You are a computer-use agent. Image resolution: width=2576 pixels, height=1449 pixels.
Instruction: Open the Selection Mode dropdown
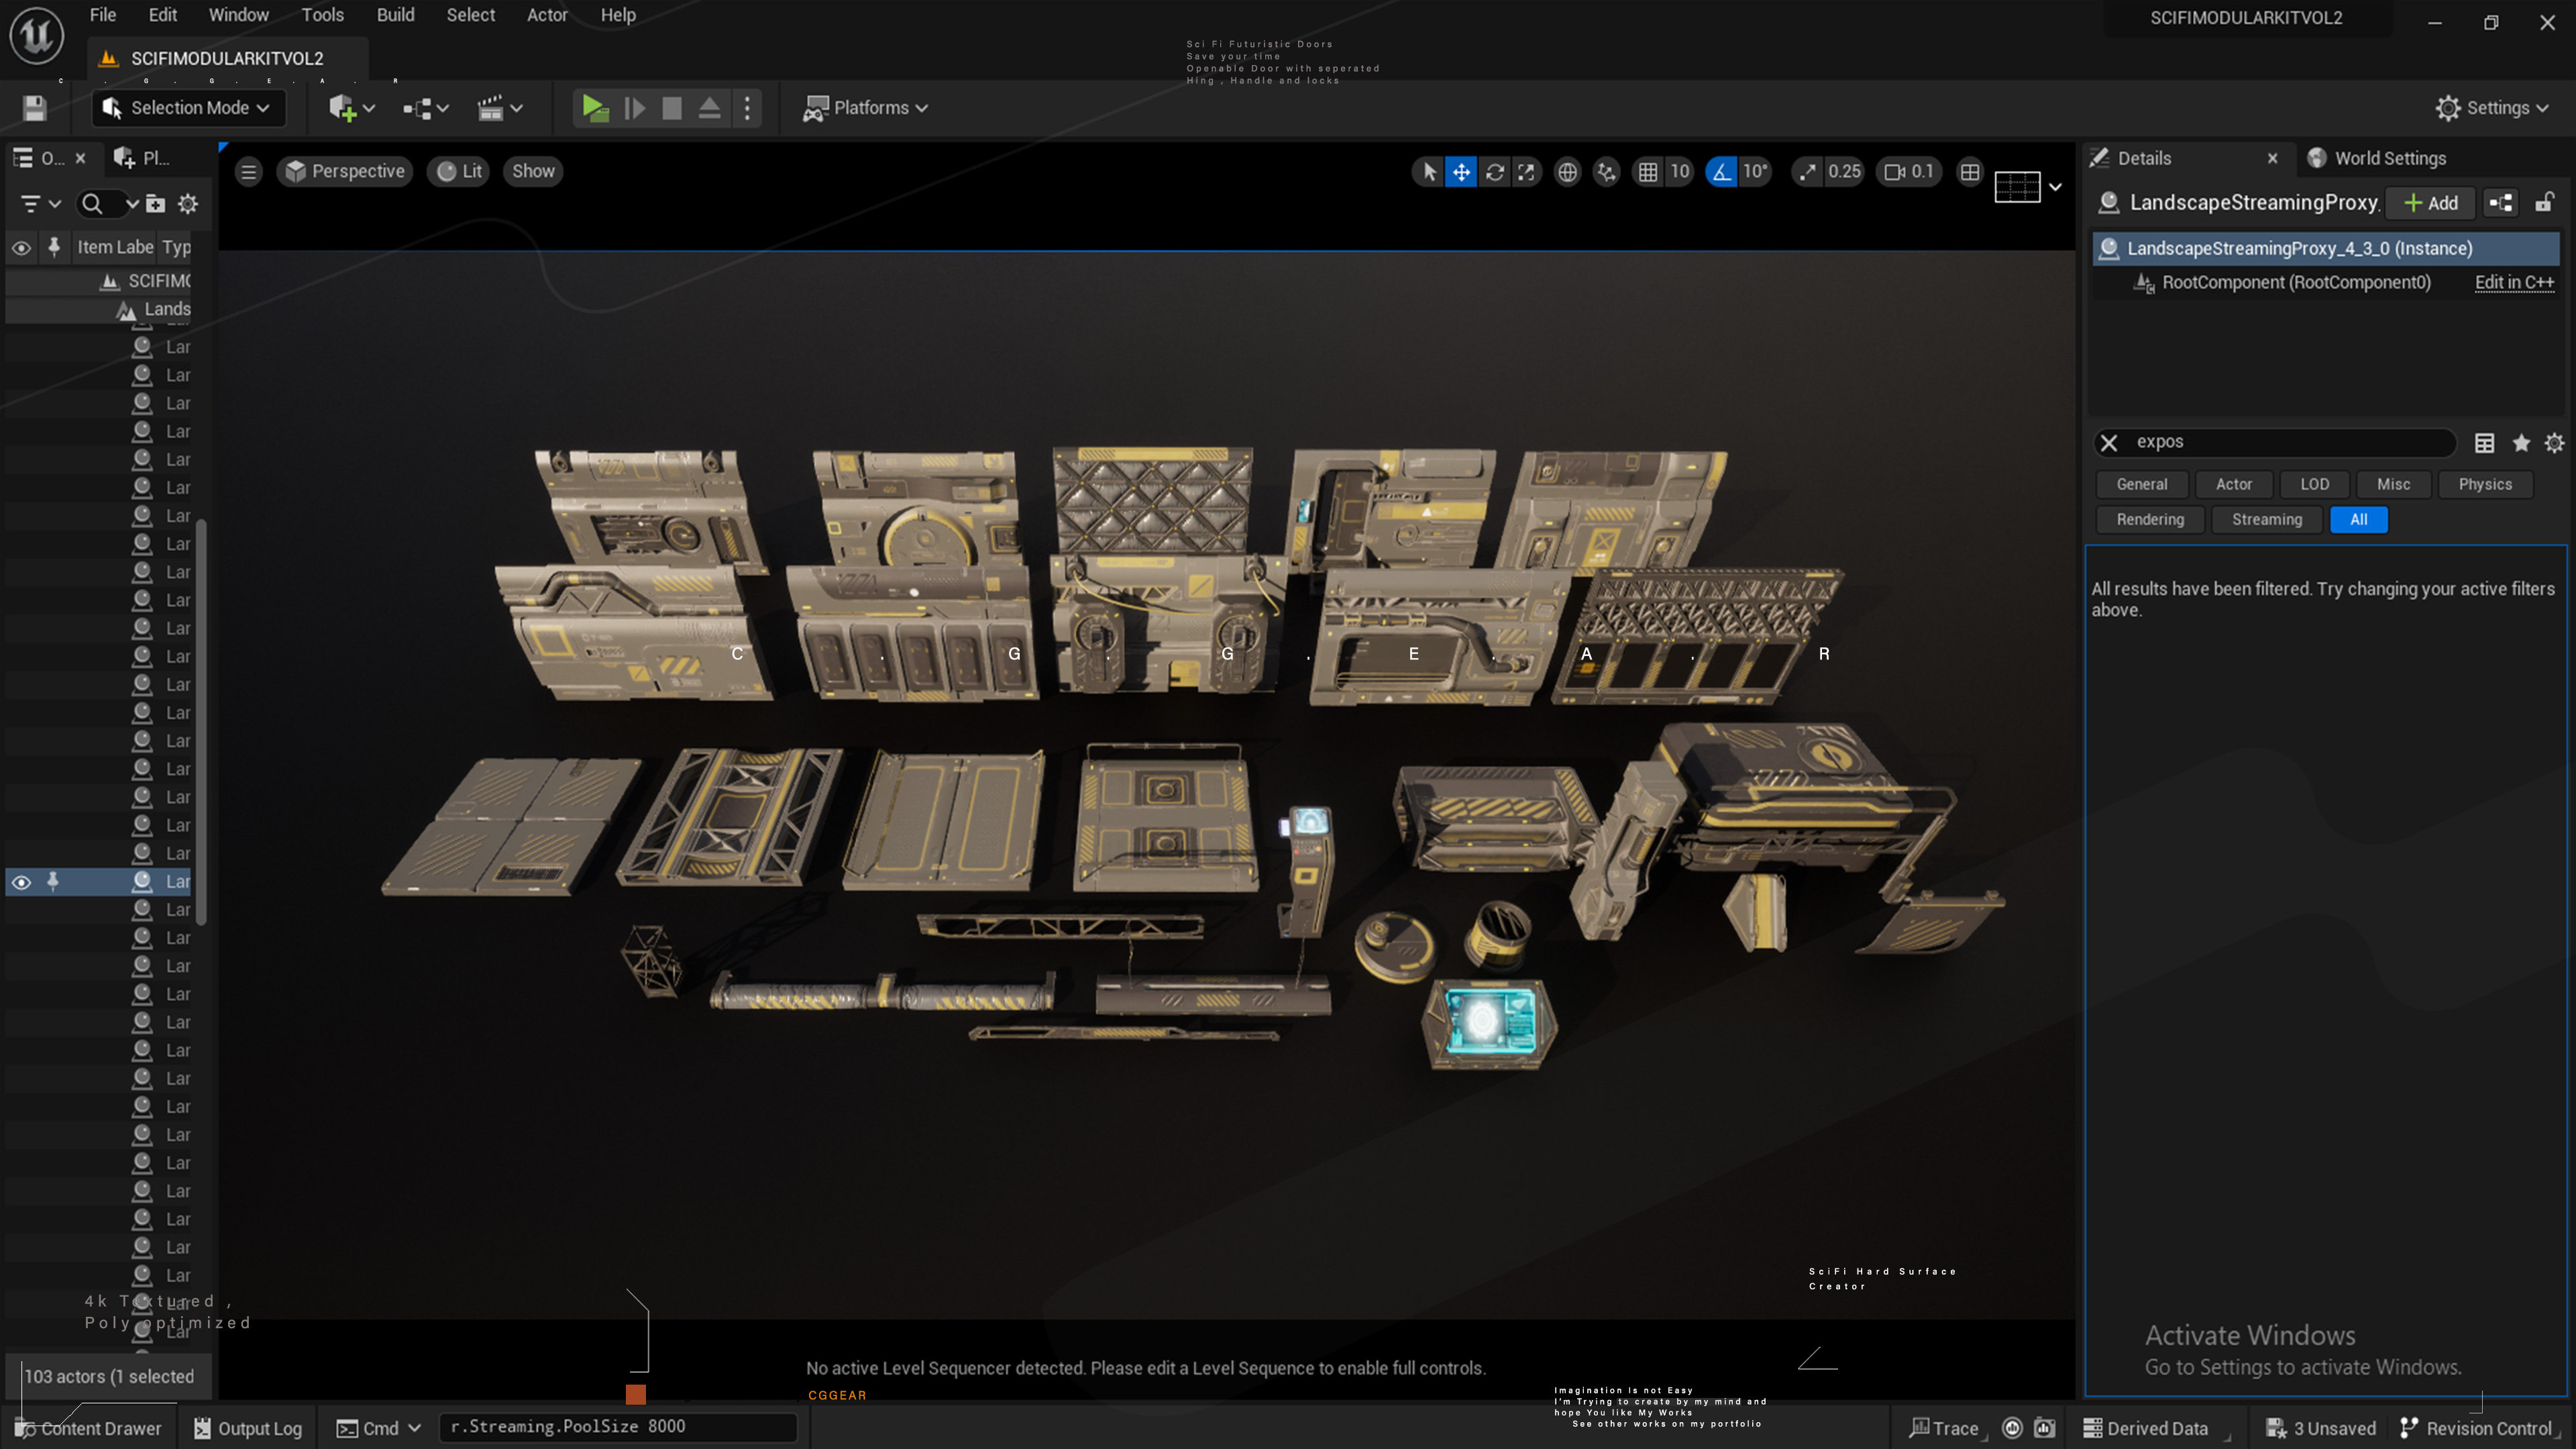[x=189, y=108]
